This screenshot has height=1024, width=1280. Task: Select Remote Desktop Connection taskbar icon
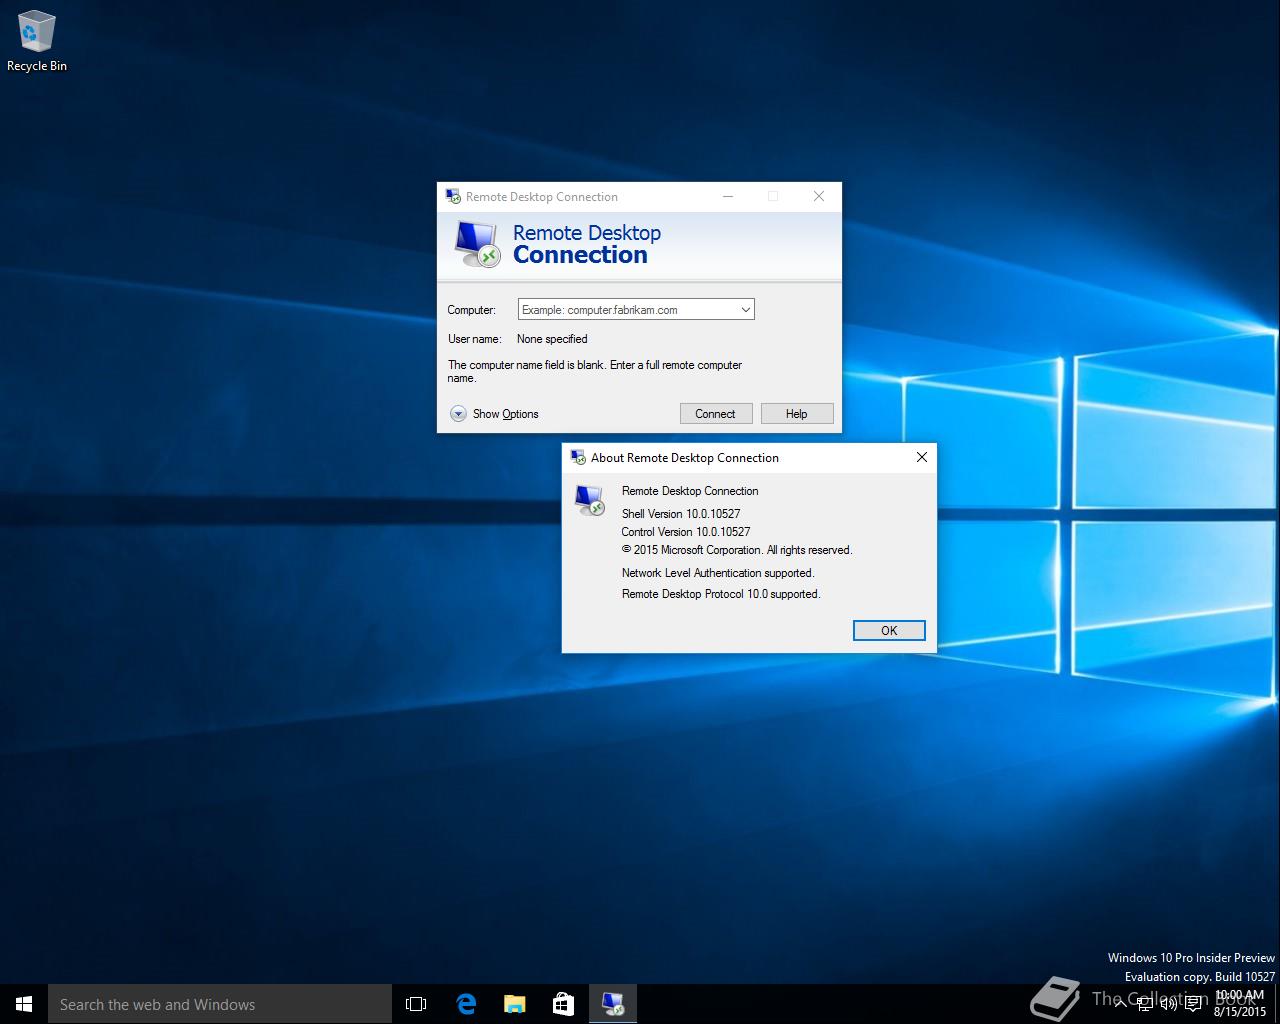[x=613, y=1004]
